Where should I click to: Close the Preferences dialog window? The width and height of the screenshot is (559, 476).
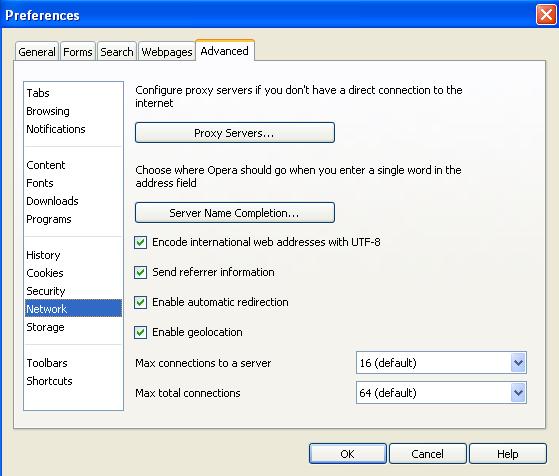pyautogui.click(x=546, y=15)
